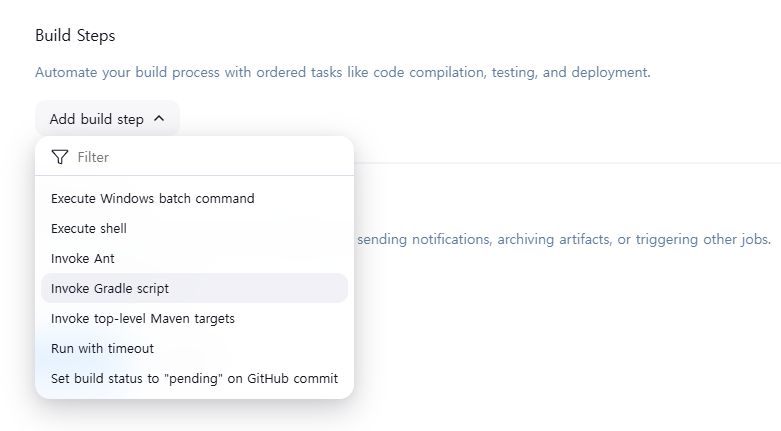
Task: Choose Set build status to pending on GitHub commit
Action: tap(194, 378)
